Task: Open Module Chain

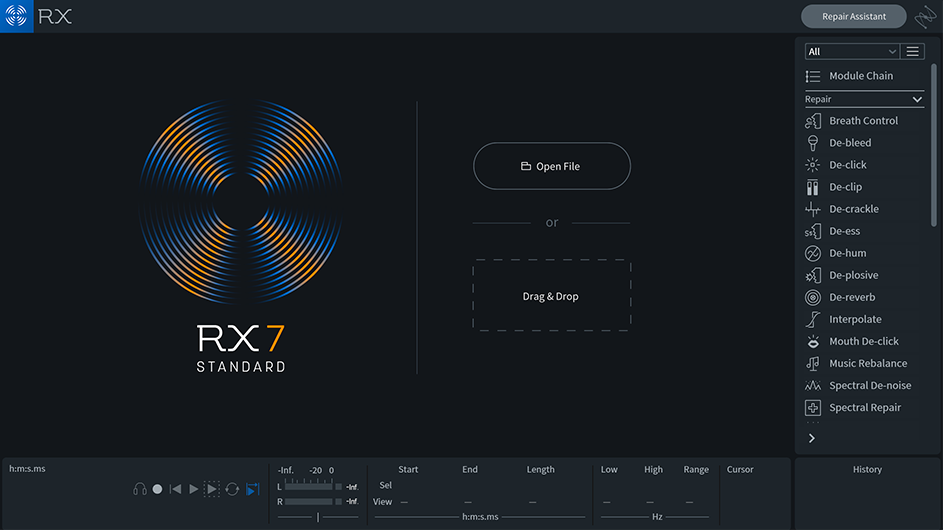Action: pyautogui.click(x=861, y=76)
